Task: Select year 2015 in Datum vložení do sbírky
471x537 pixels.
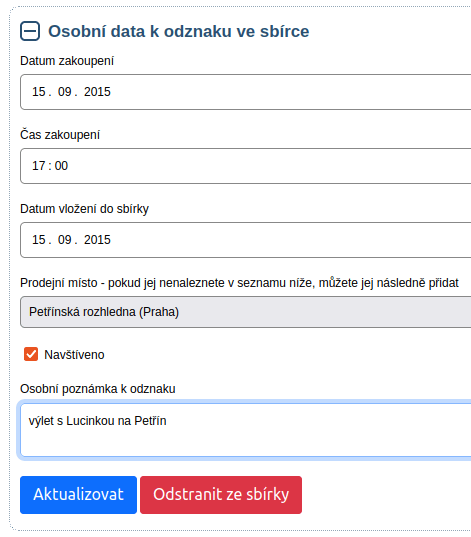Action: coord(97,240)
